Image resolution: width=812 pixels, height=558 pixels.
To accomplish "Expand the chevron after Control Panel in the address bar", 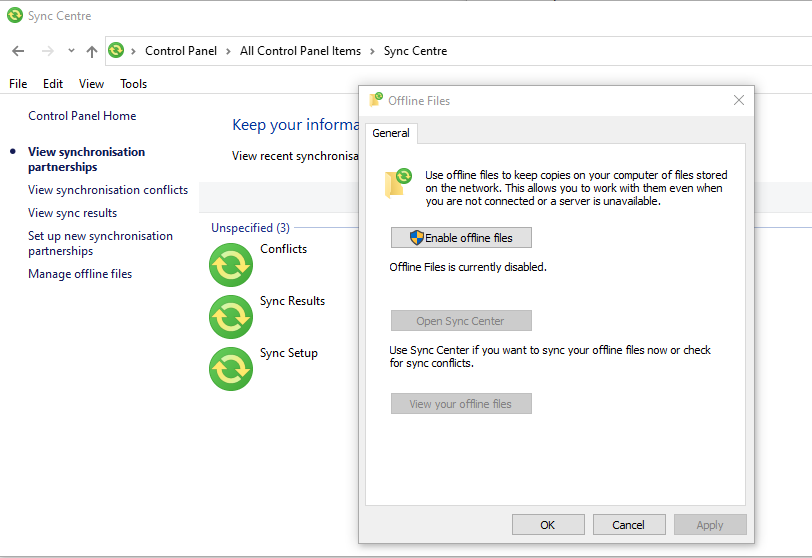I will click(x=228, y=51).
